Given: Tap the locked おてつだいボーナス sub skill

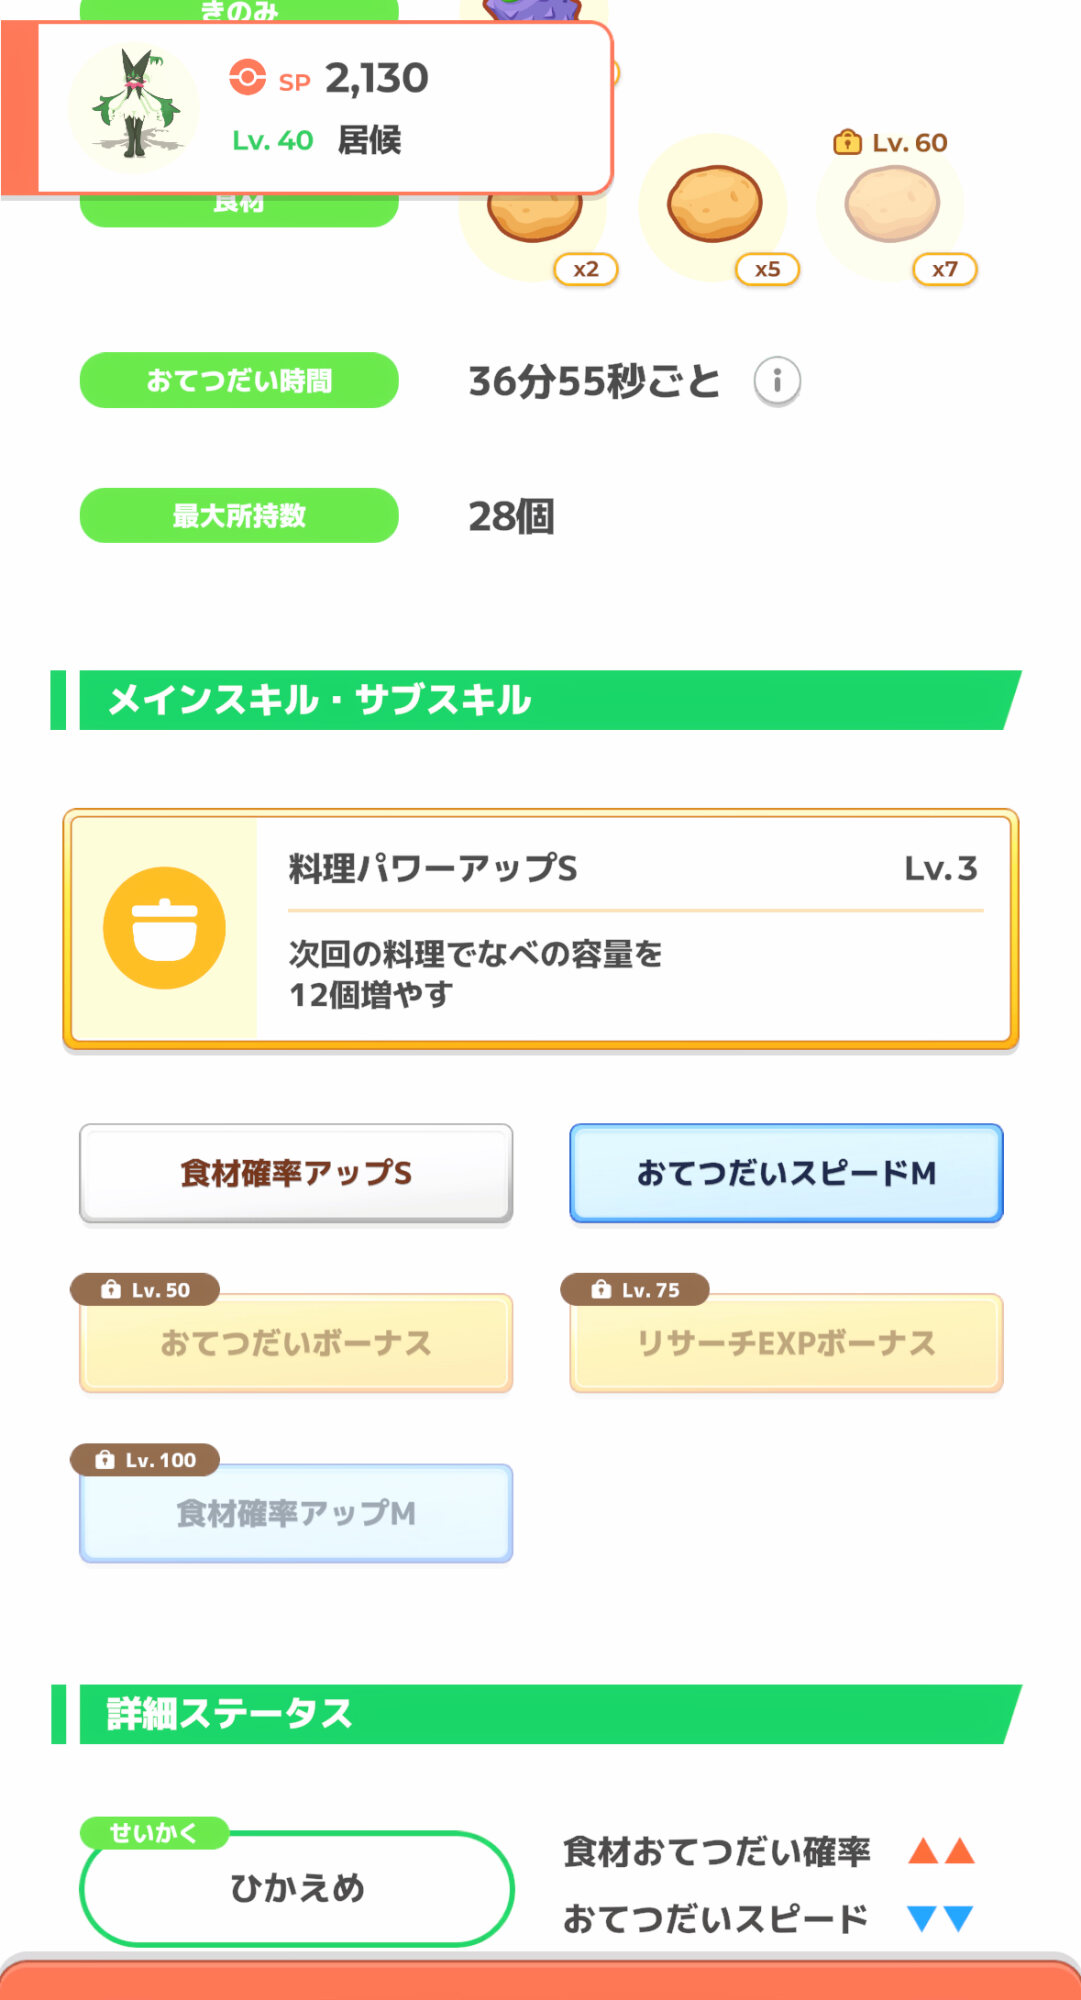Looking at the screenshot, I should (x=296, y=1343).
